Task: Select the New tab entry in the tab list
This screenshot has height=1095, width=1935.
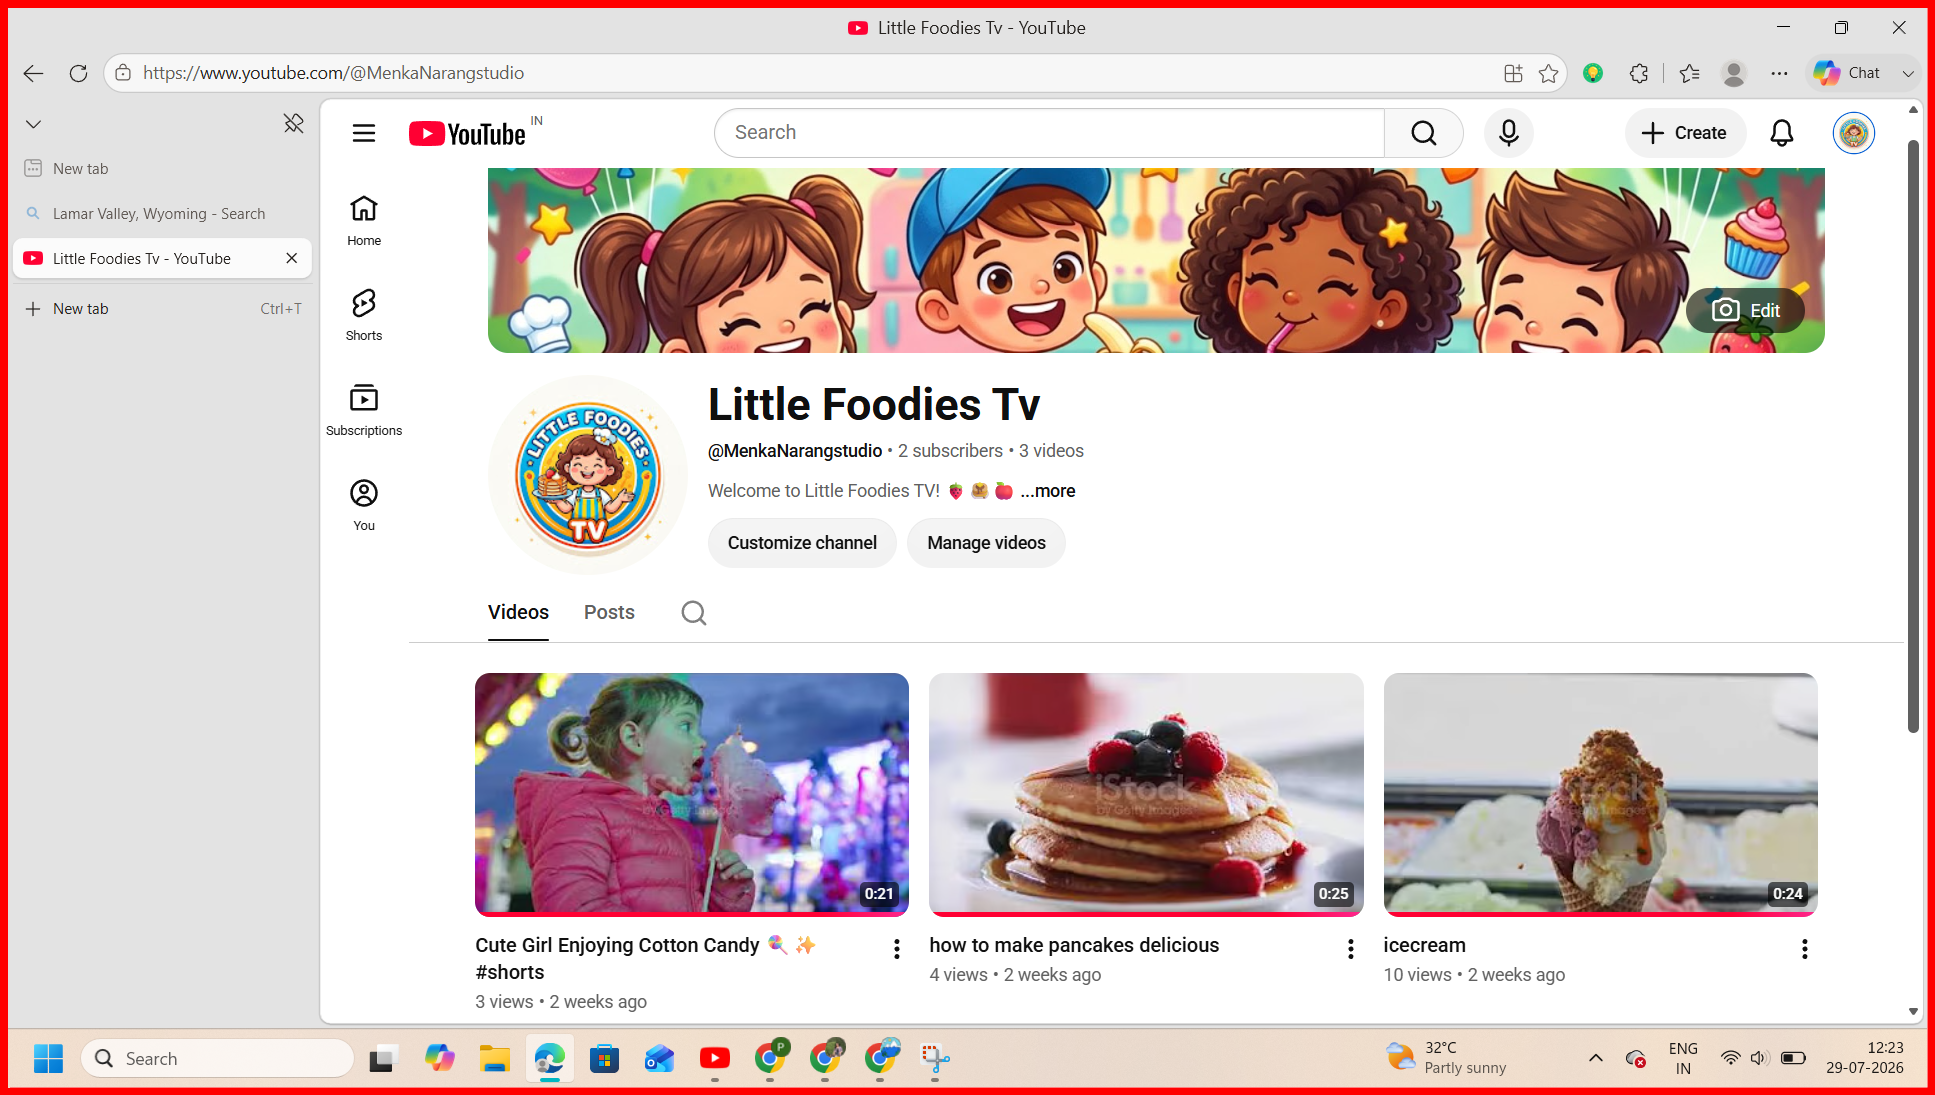Action: click(162, 168)
